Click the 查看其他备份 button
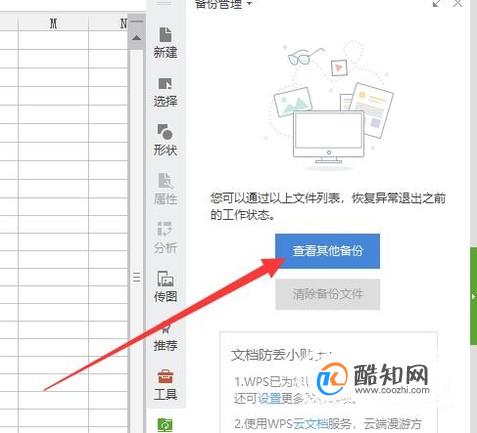Screen dimensions: 477x433 point(327,251)
